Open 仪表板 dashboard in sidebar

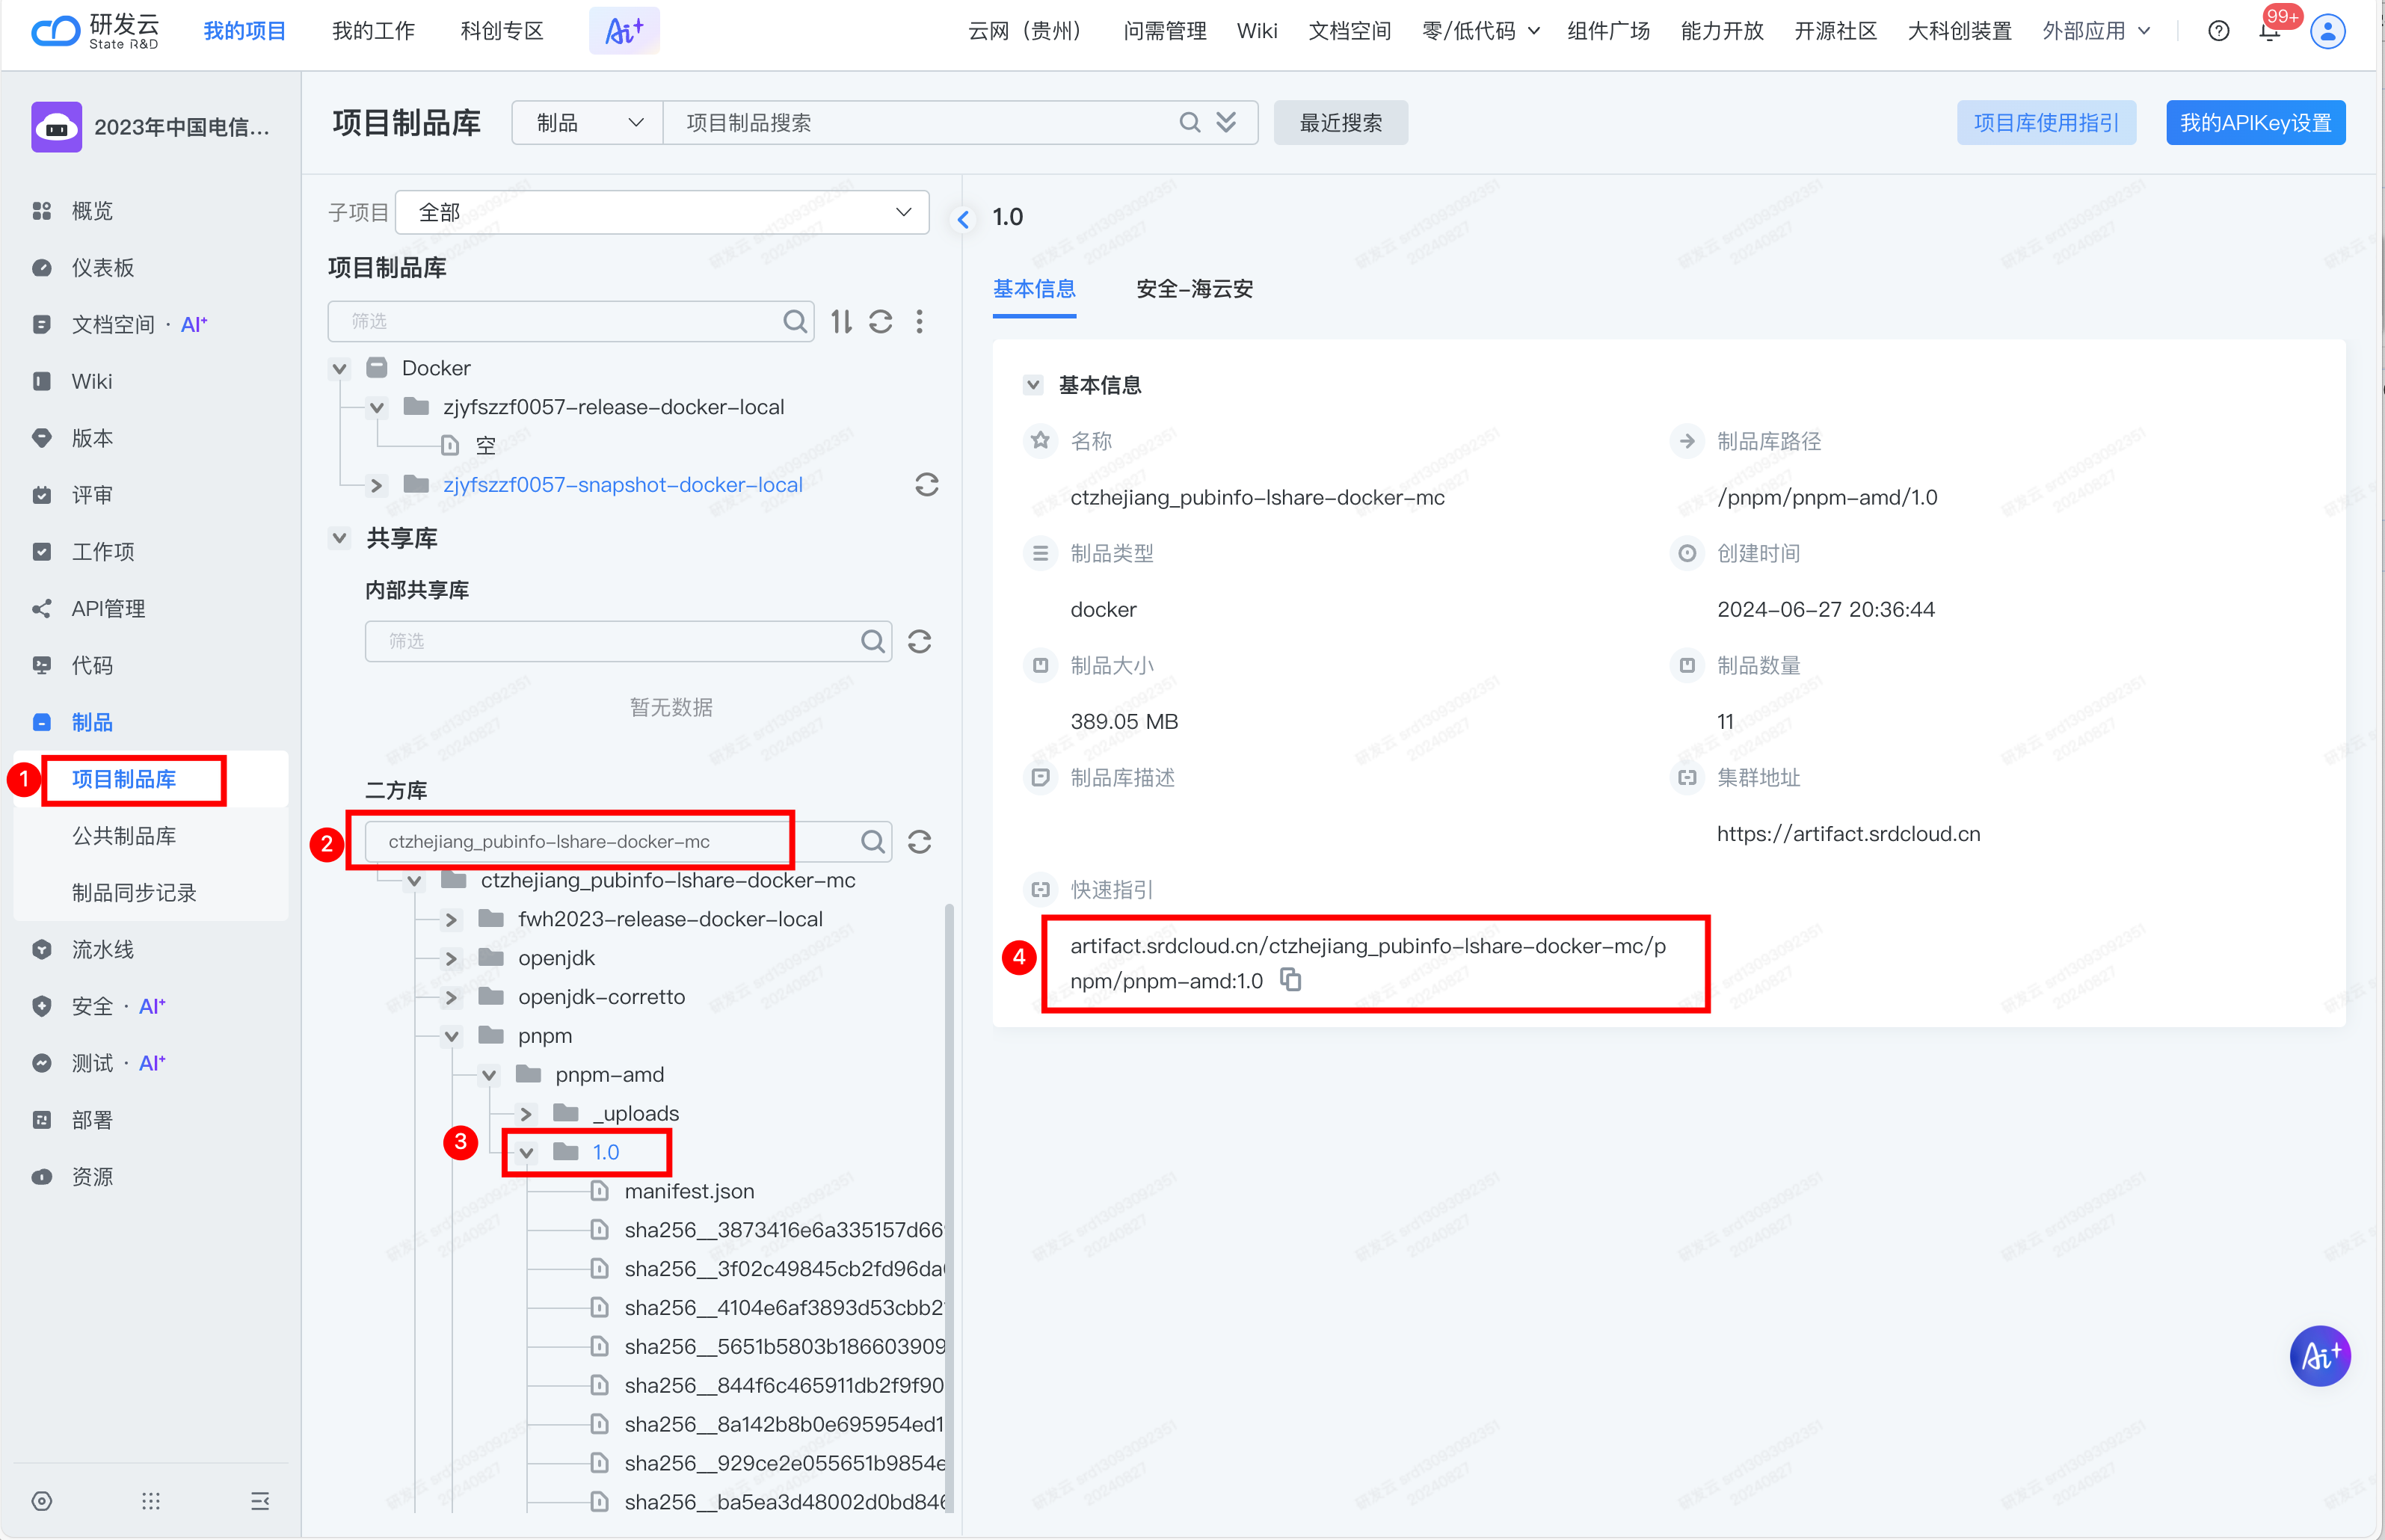point(103,268)
